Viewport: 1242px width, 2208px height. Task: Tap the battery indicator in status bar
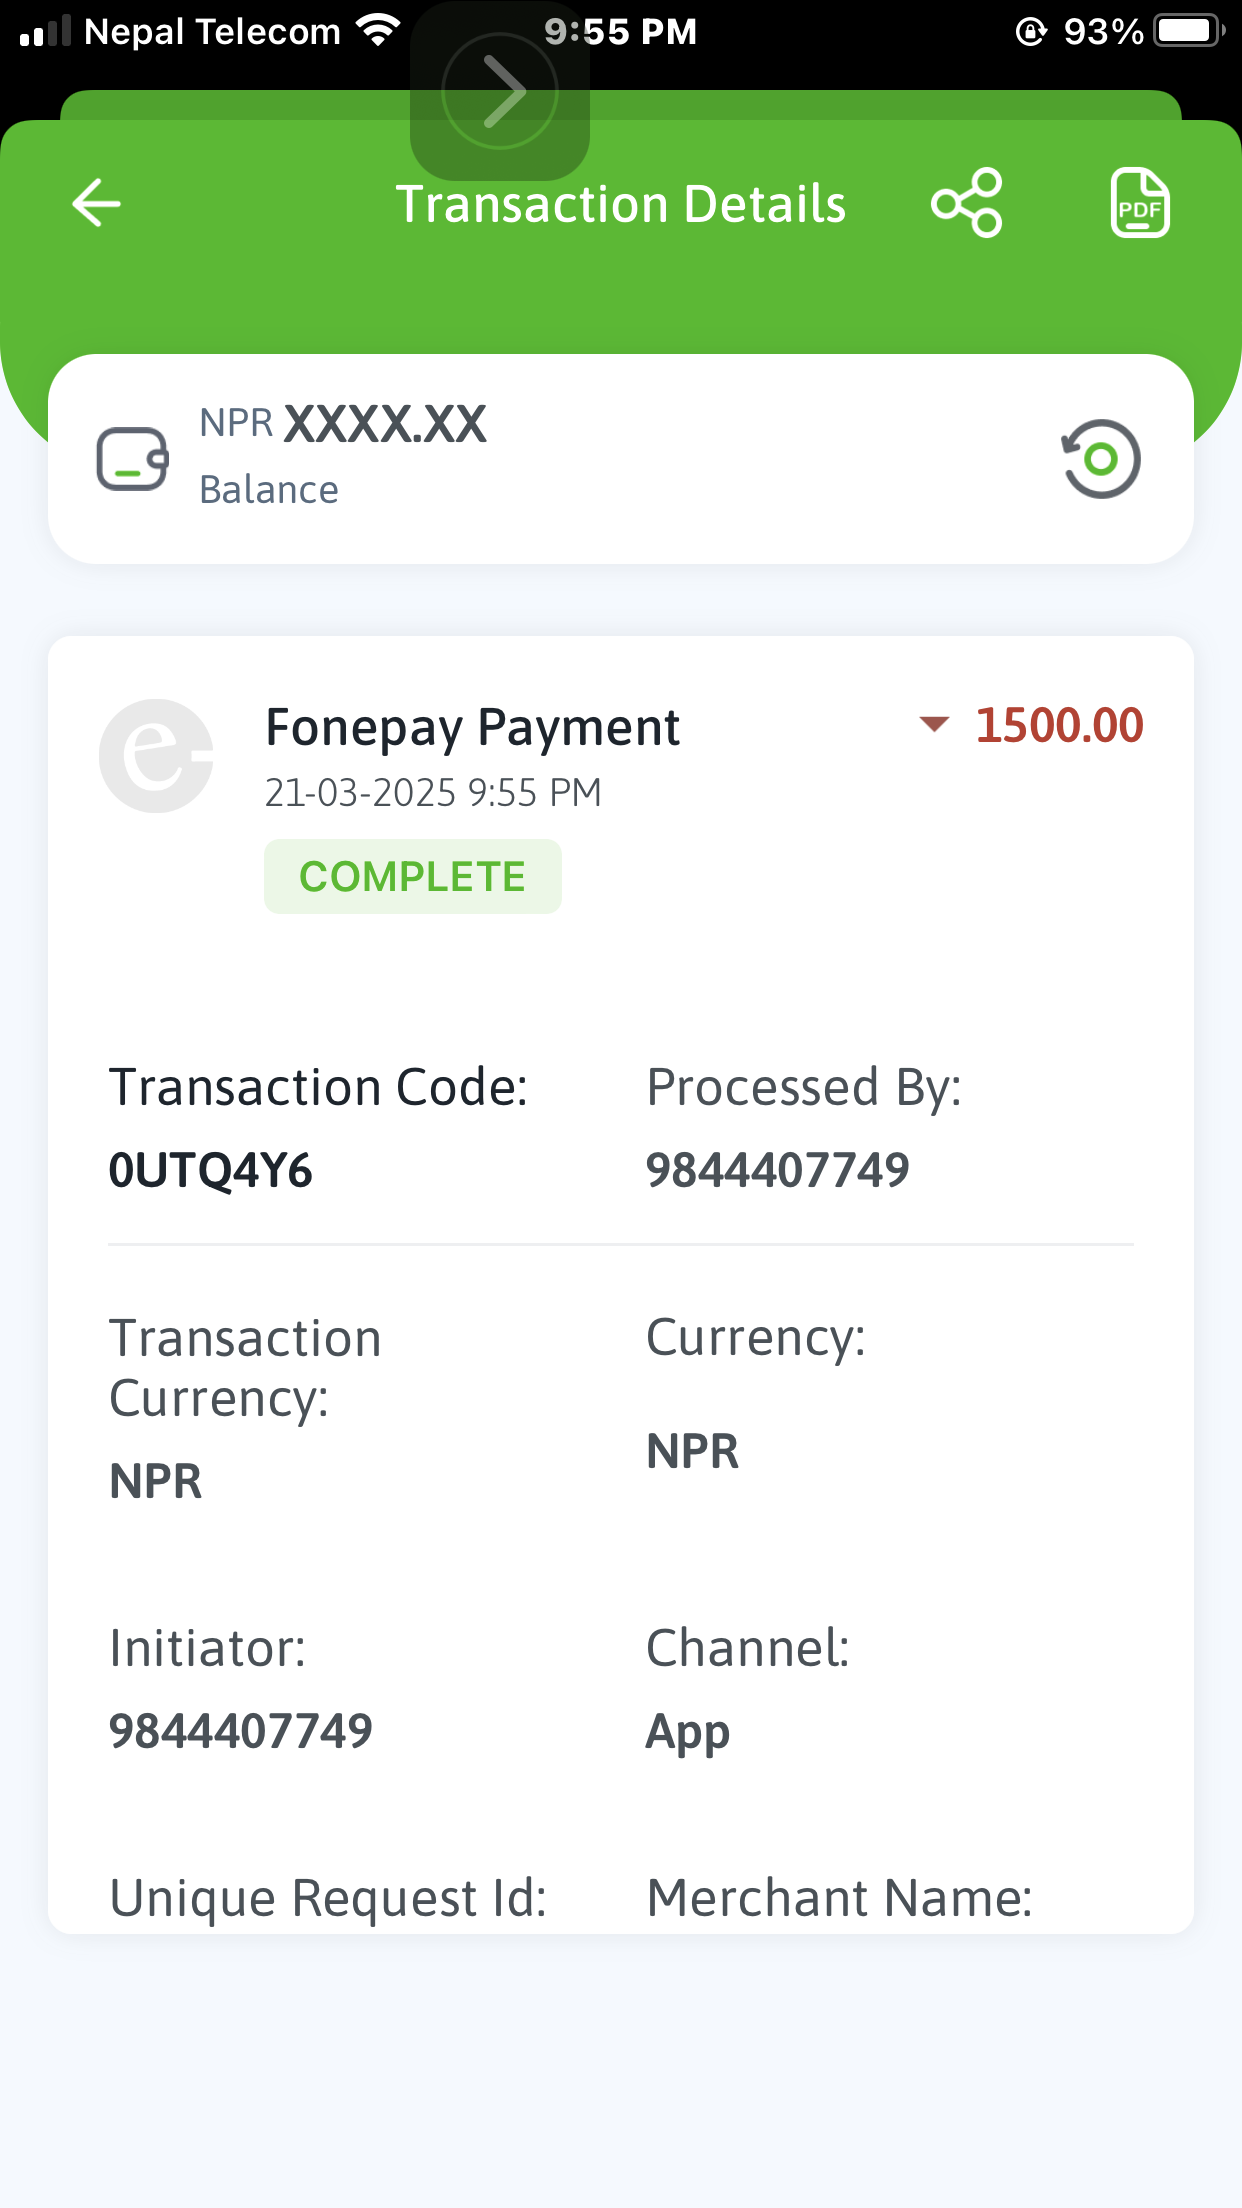(x=1190, y=31)
